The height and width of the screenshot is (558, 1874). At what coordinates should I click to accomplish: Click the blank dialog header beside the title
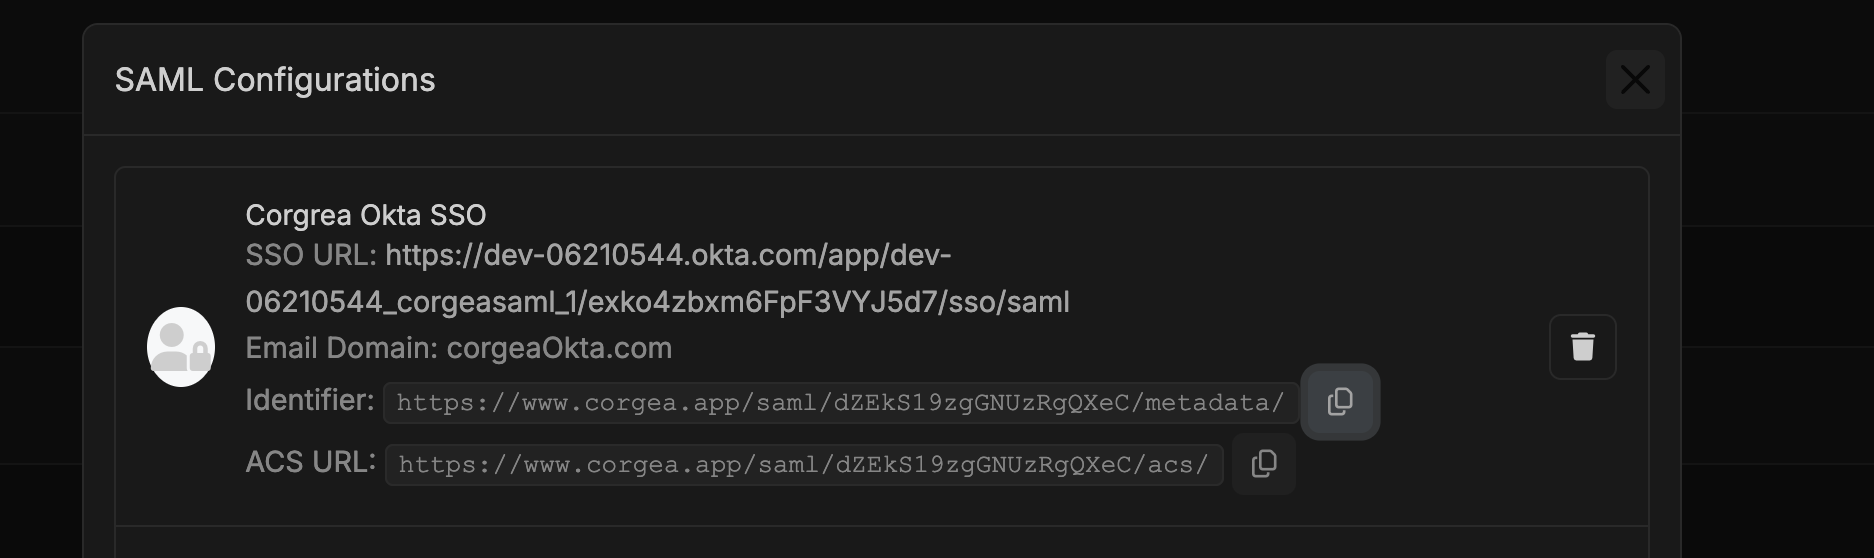click(1000, 80)
